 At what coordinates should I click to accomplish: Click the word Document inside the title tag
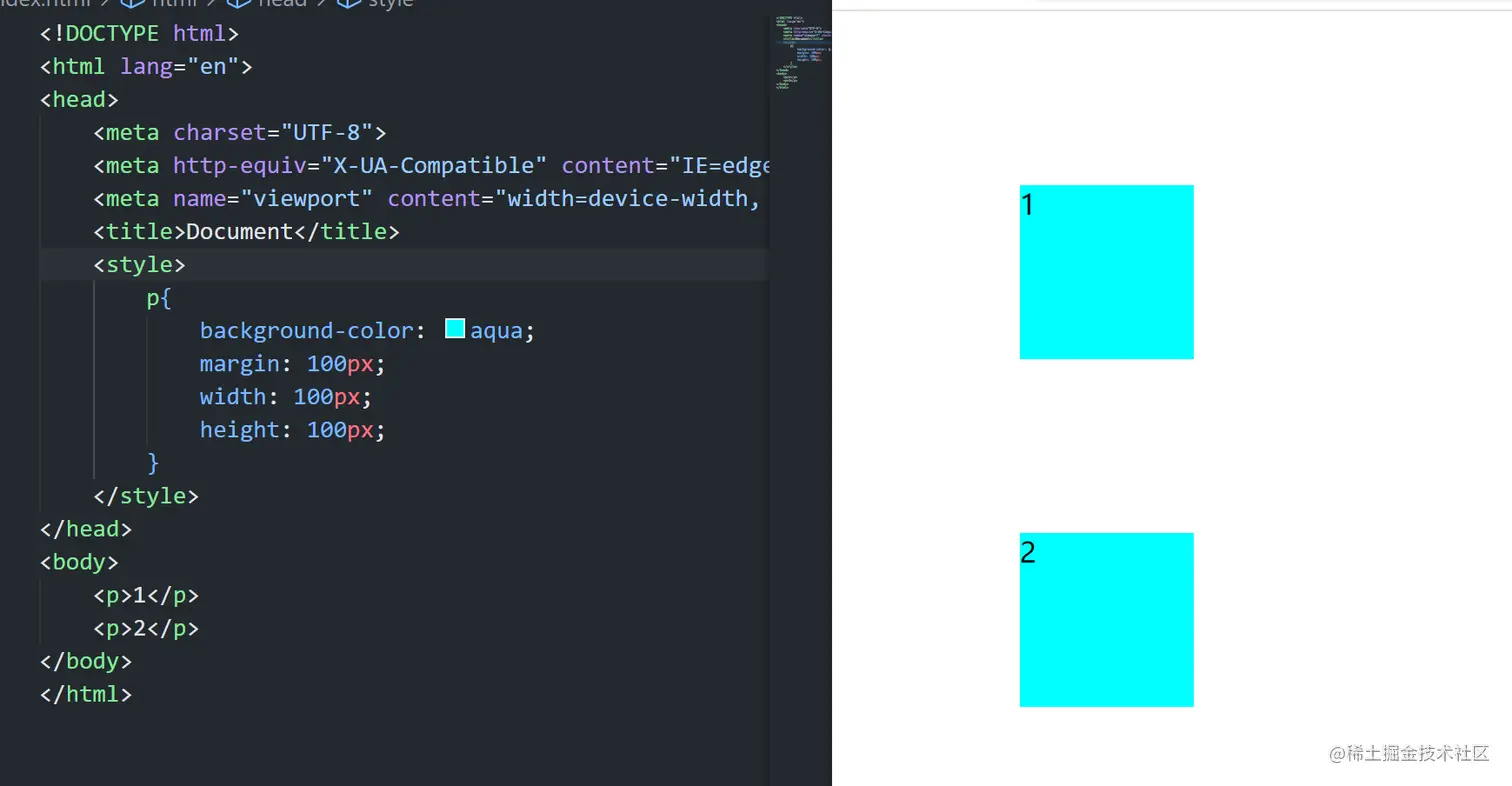[x=239, y=232]
